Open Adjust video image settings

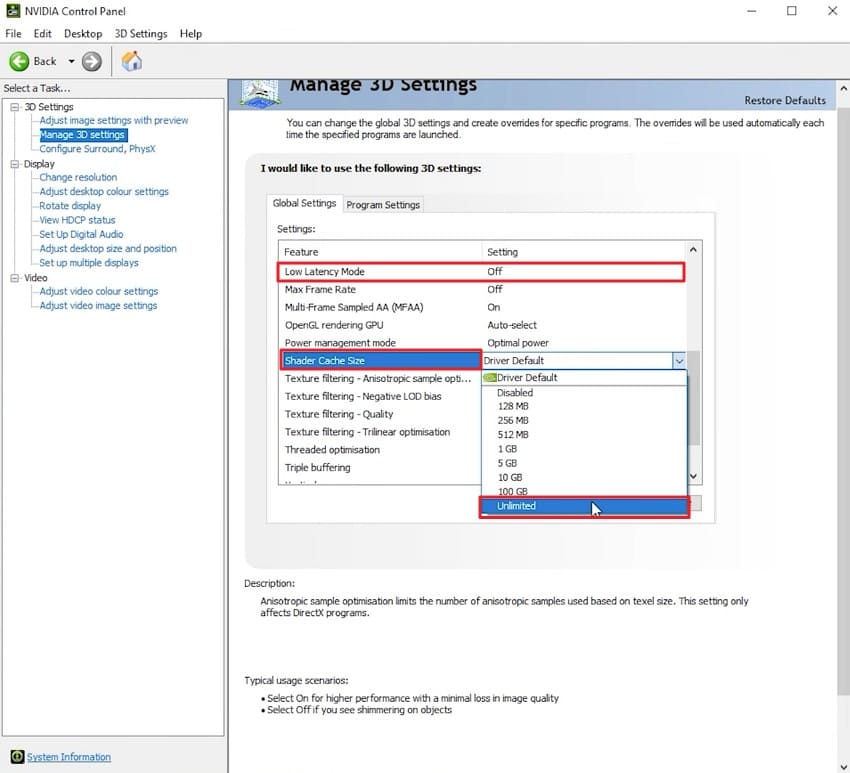click(x=98, y=305)
